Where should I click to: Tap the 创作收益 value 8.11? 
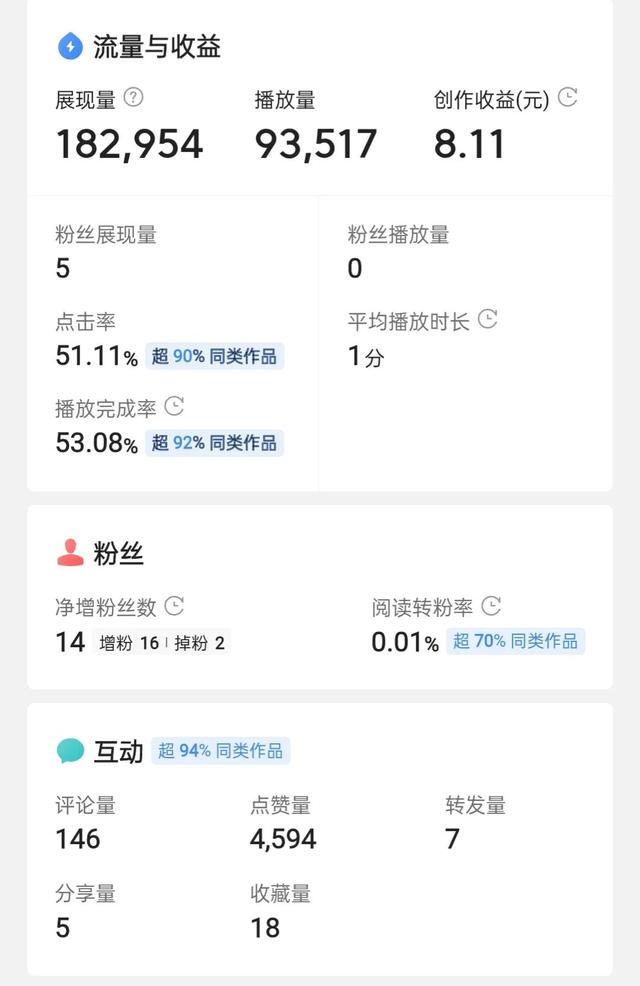click(x=469, y=144)
